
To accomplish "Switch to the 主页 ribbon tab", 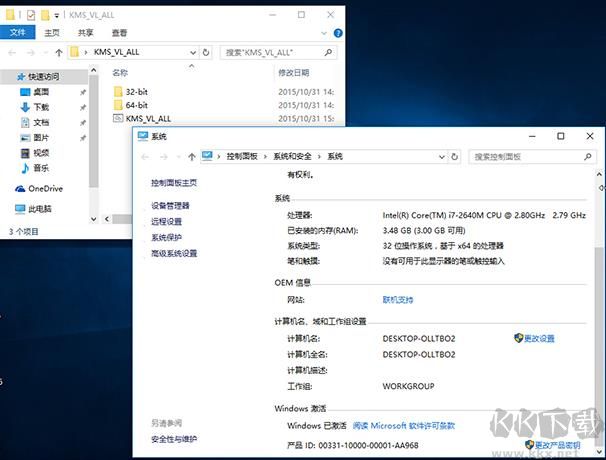I will click(x=52, y=33).
